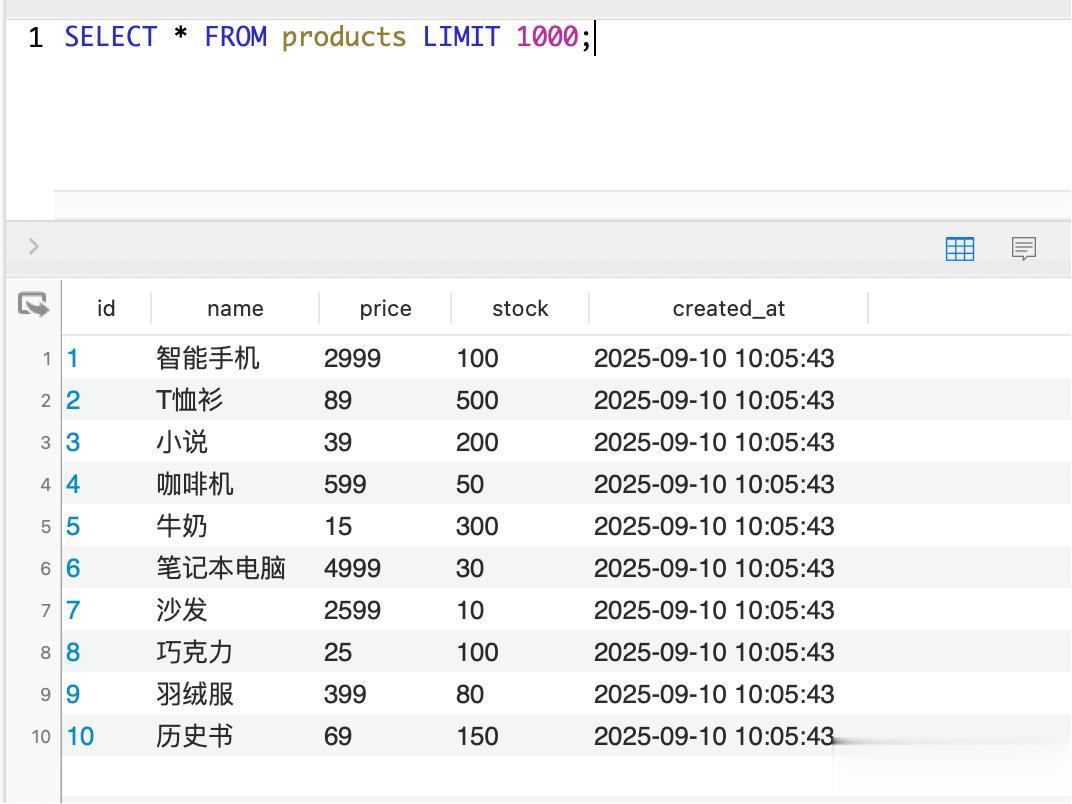Click the name column header
1072x804 pixels.
235,308
